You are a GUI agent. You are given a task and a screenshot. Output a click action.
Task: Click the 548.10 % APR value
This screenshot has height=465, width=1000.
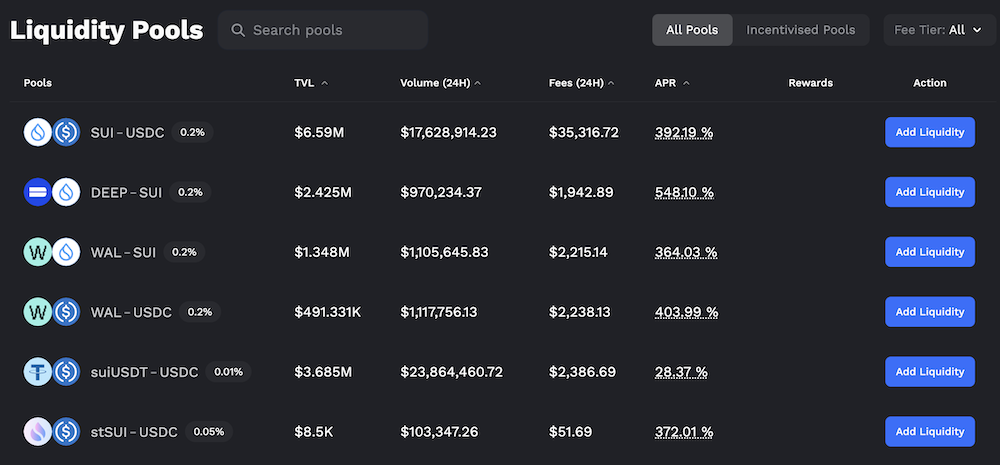click(684, 192)
